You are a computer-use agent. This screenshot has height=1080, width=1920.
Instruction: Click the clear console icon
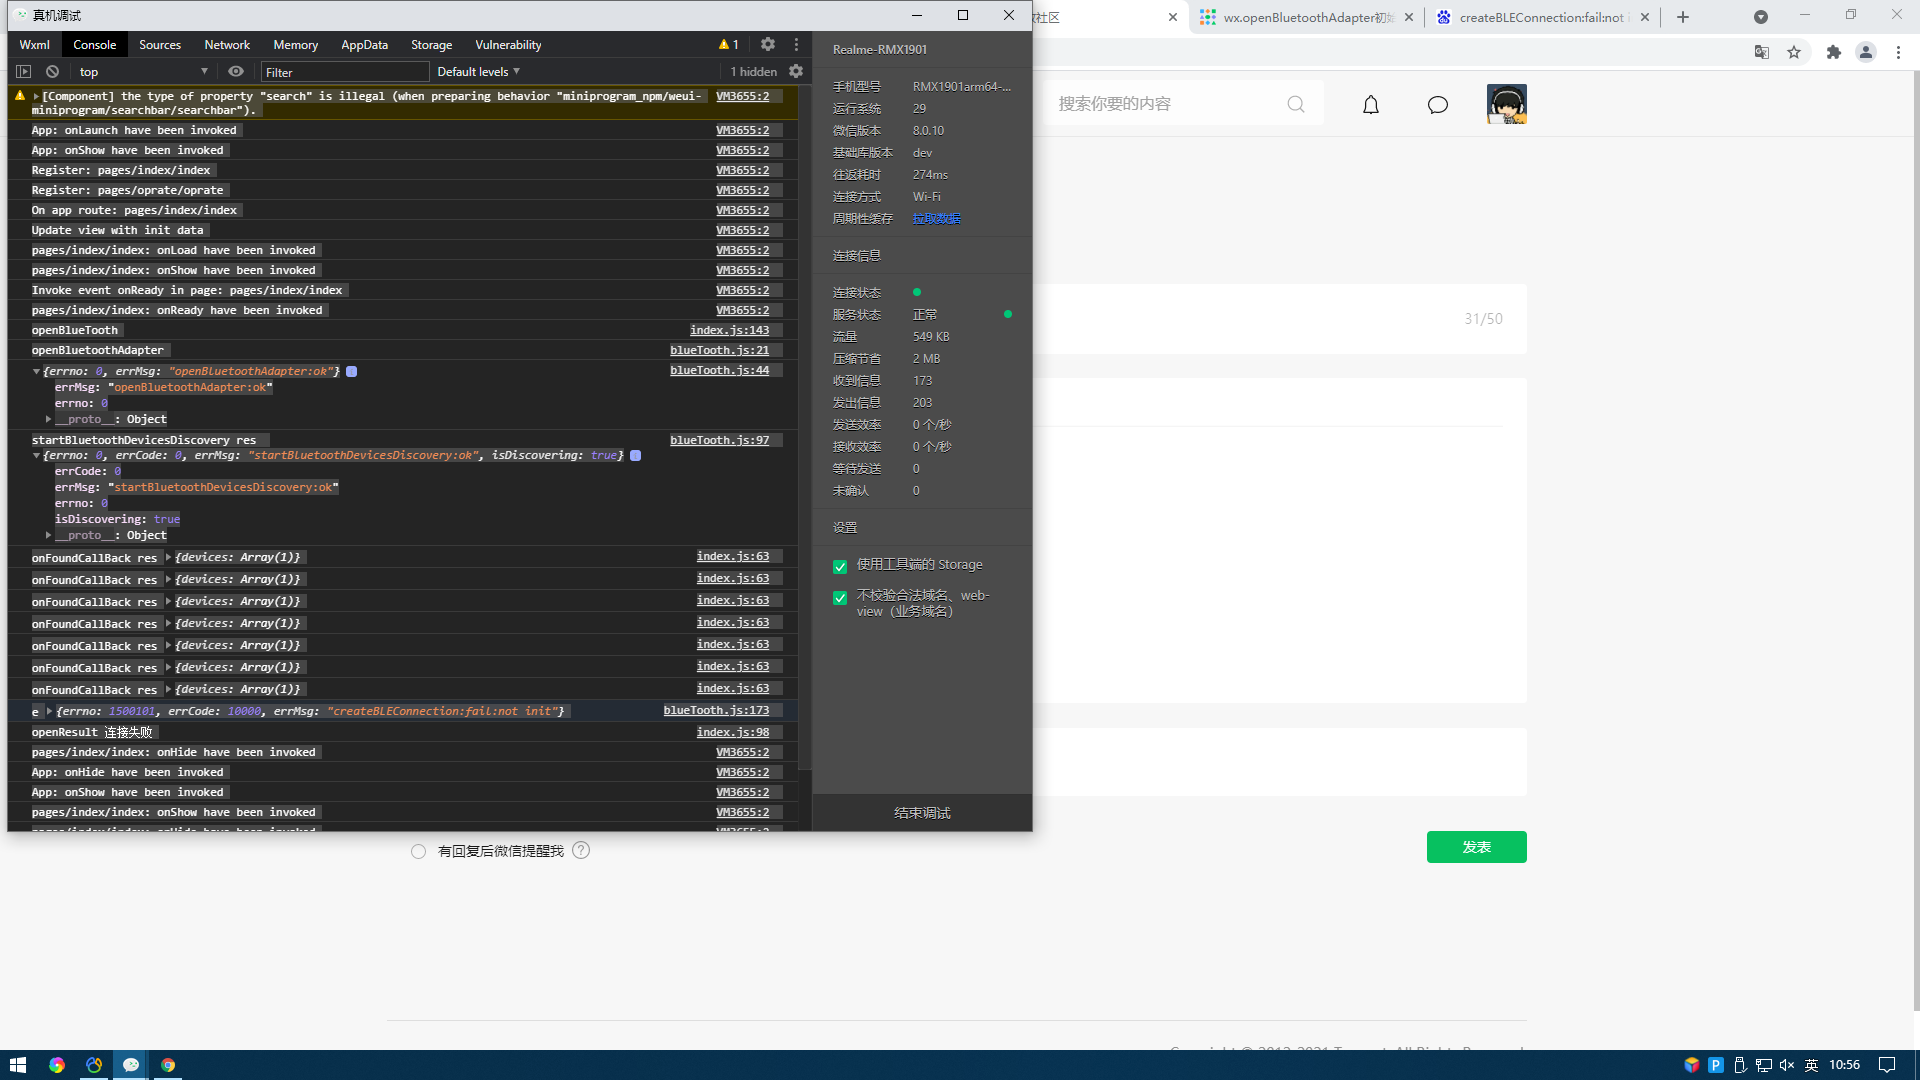tap(52, 72)
